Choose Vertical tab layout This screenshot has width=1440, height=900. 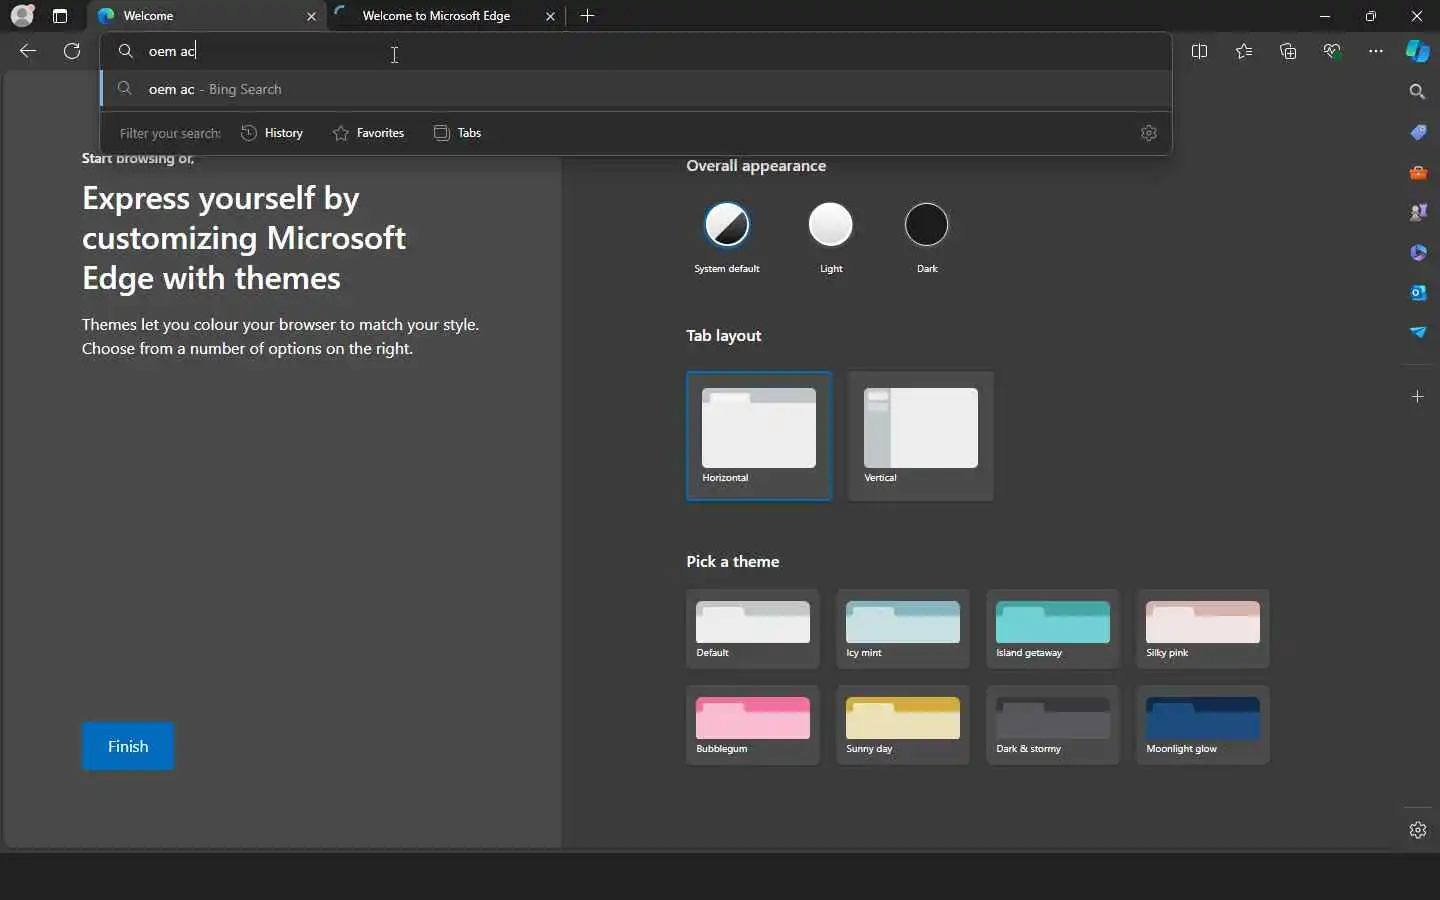point(921,436)
